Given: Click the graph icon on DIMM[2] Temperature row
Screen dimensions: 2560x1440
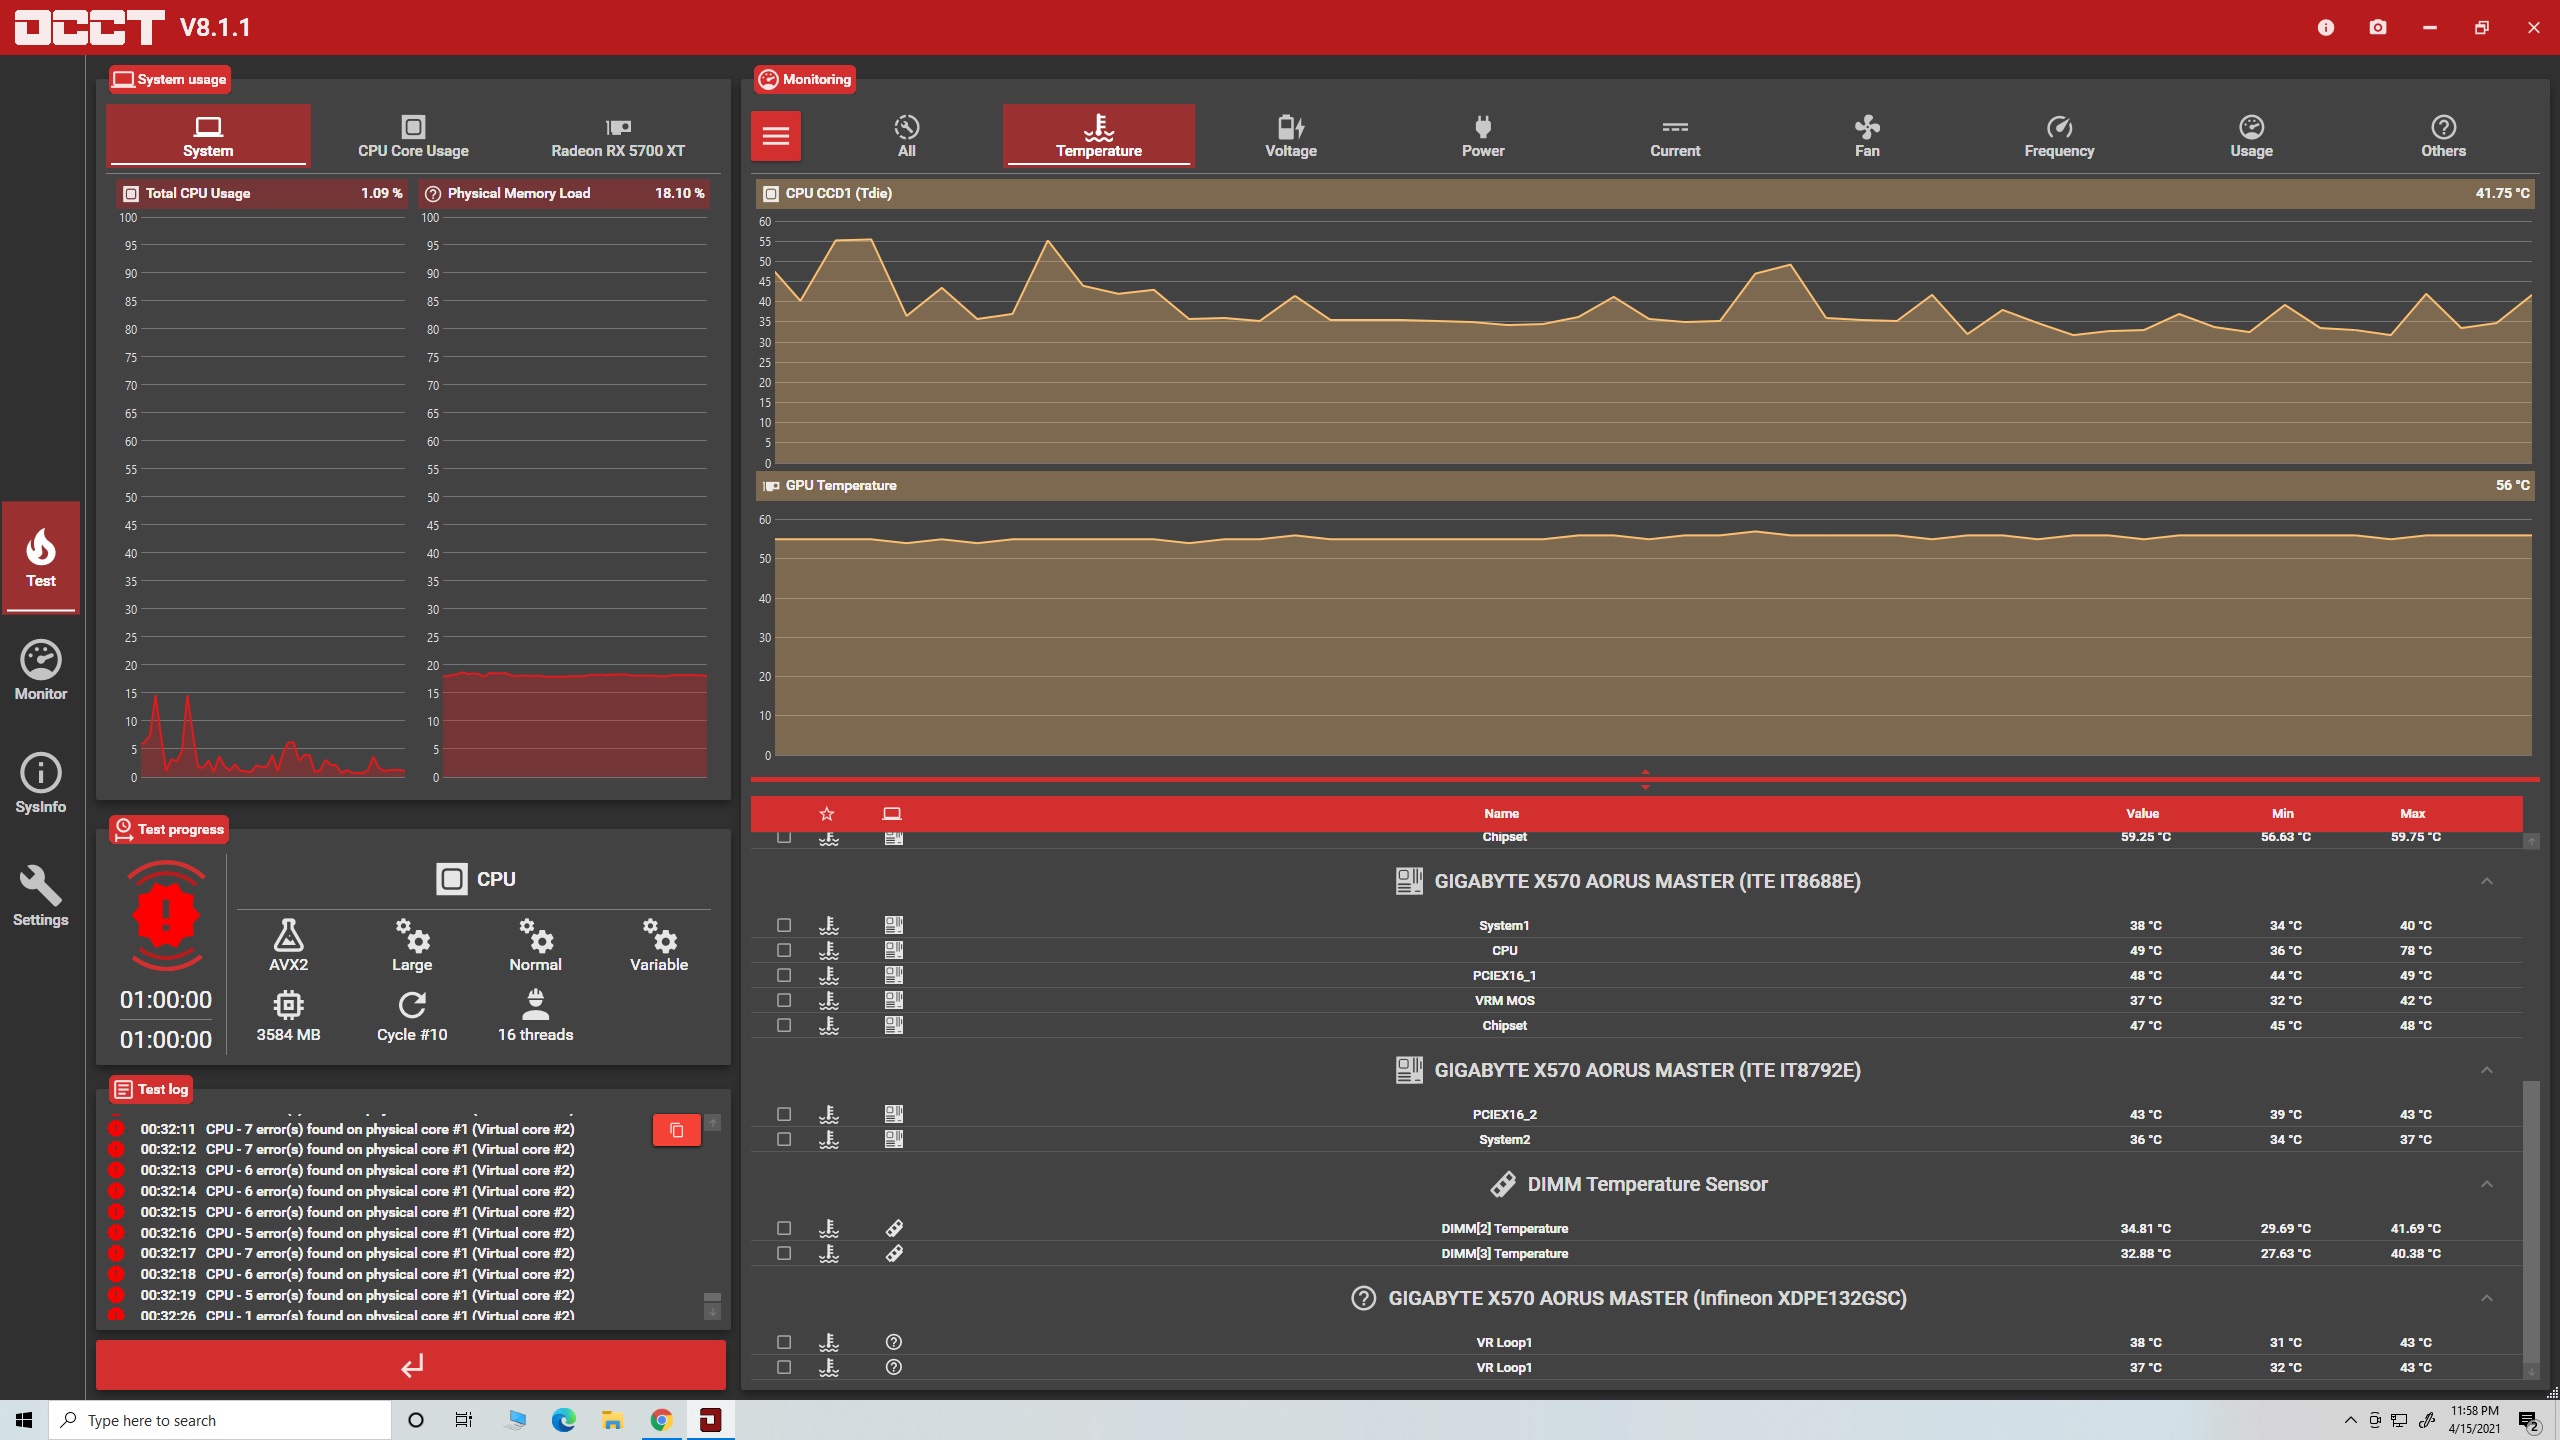Looking at the screenshot, I should point(829,1228).
